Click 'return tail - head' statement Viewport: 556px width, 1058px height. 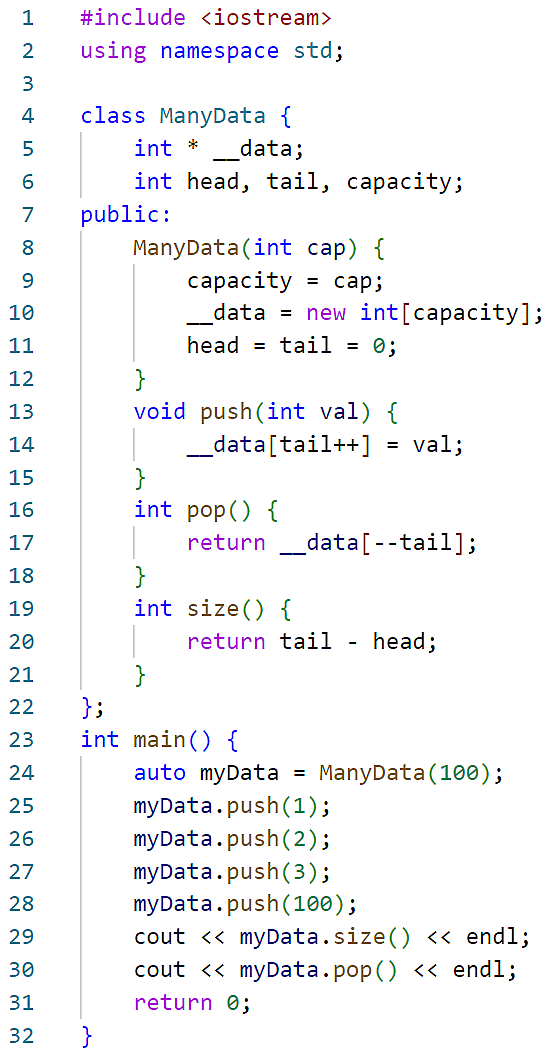click(312, 641)
